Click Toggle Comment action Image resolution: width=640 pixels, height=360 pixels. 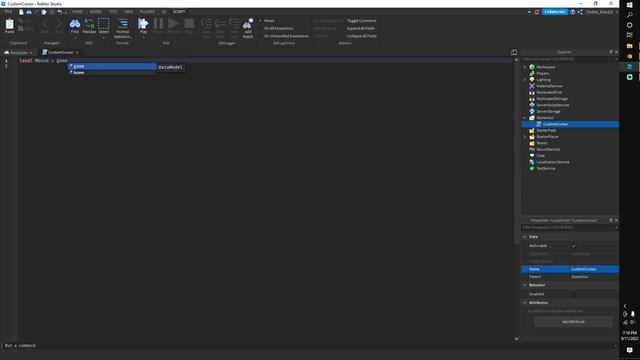click(x=361, y=20)
